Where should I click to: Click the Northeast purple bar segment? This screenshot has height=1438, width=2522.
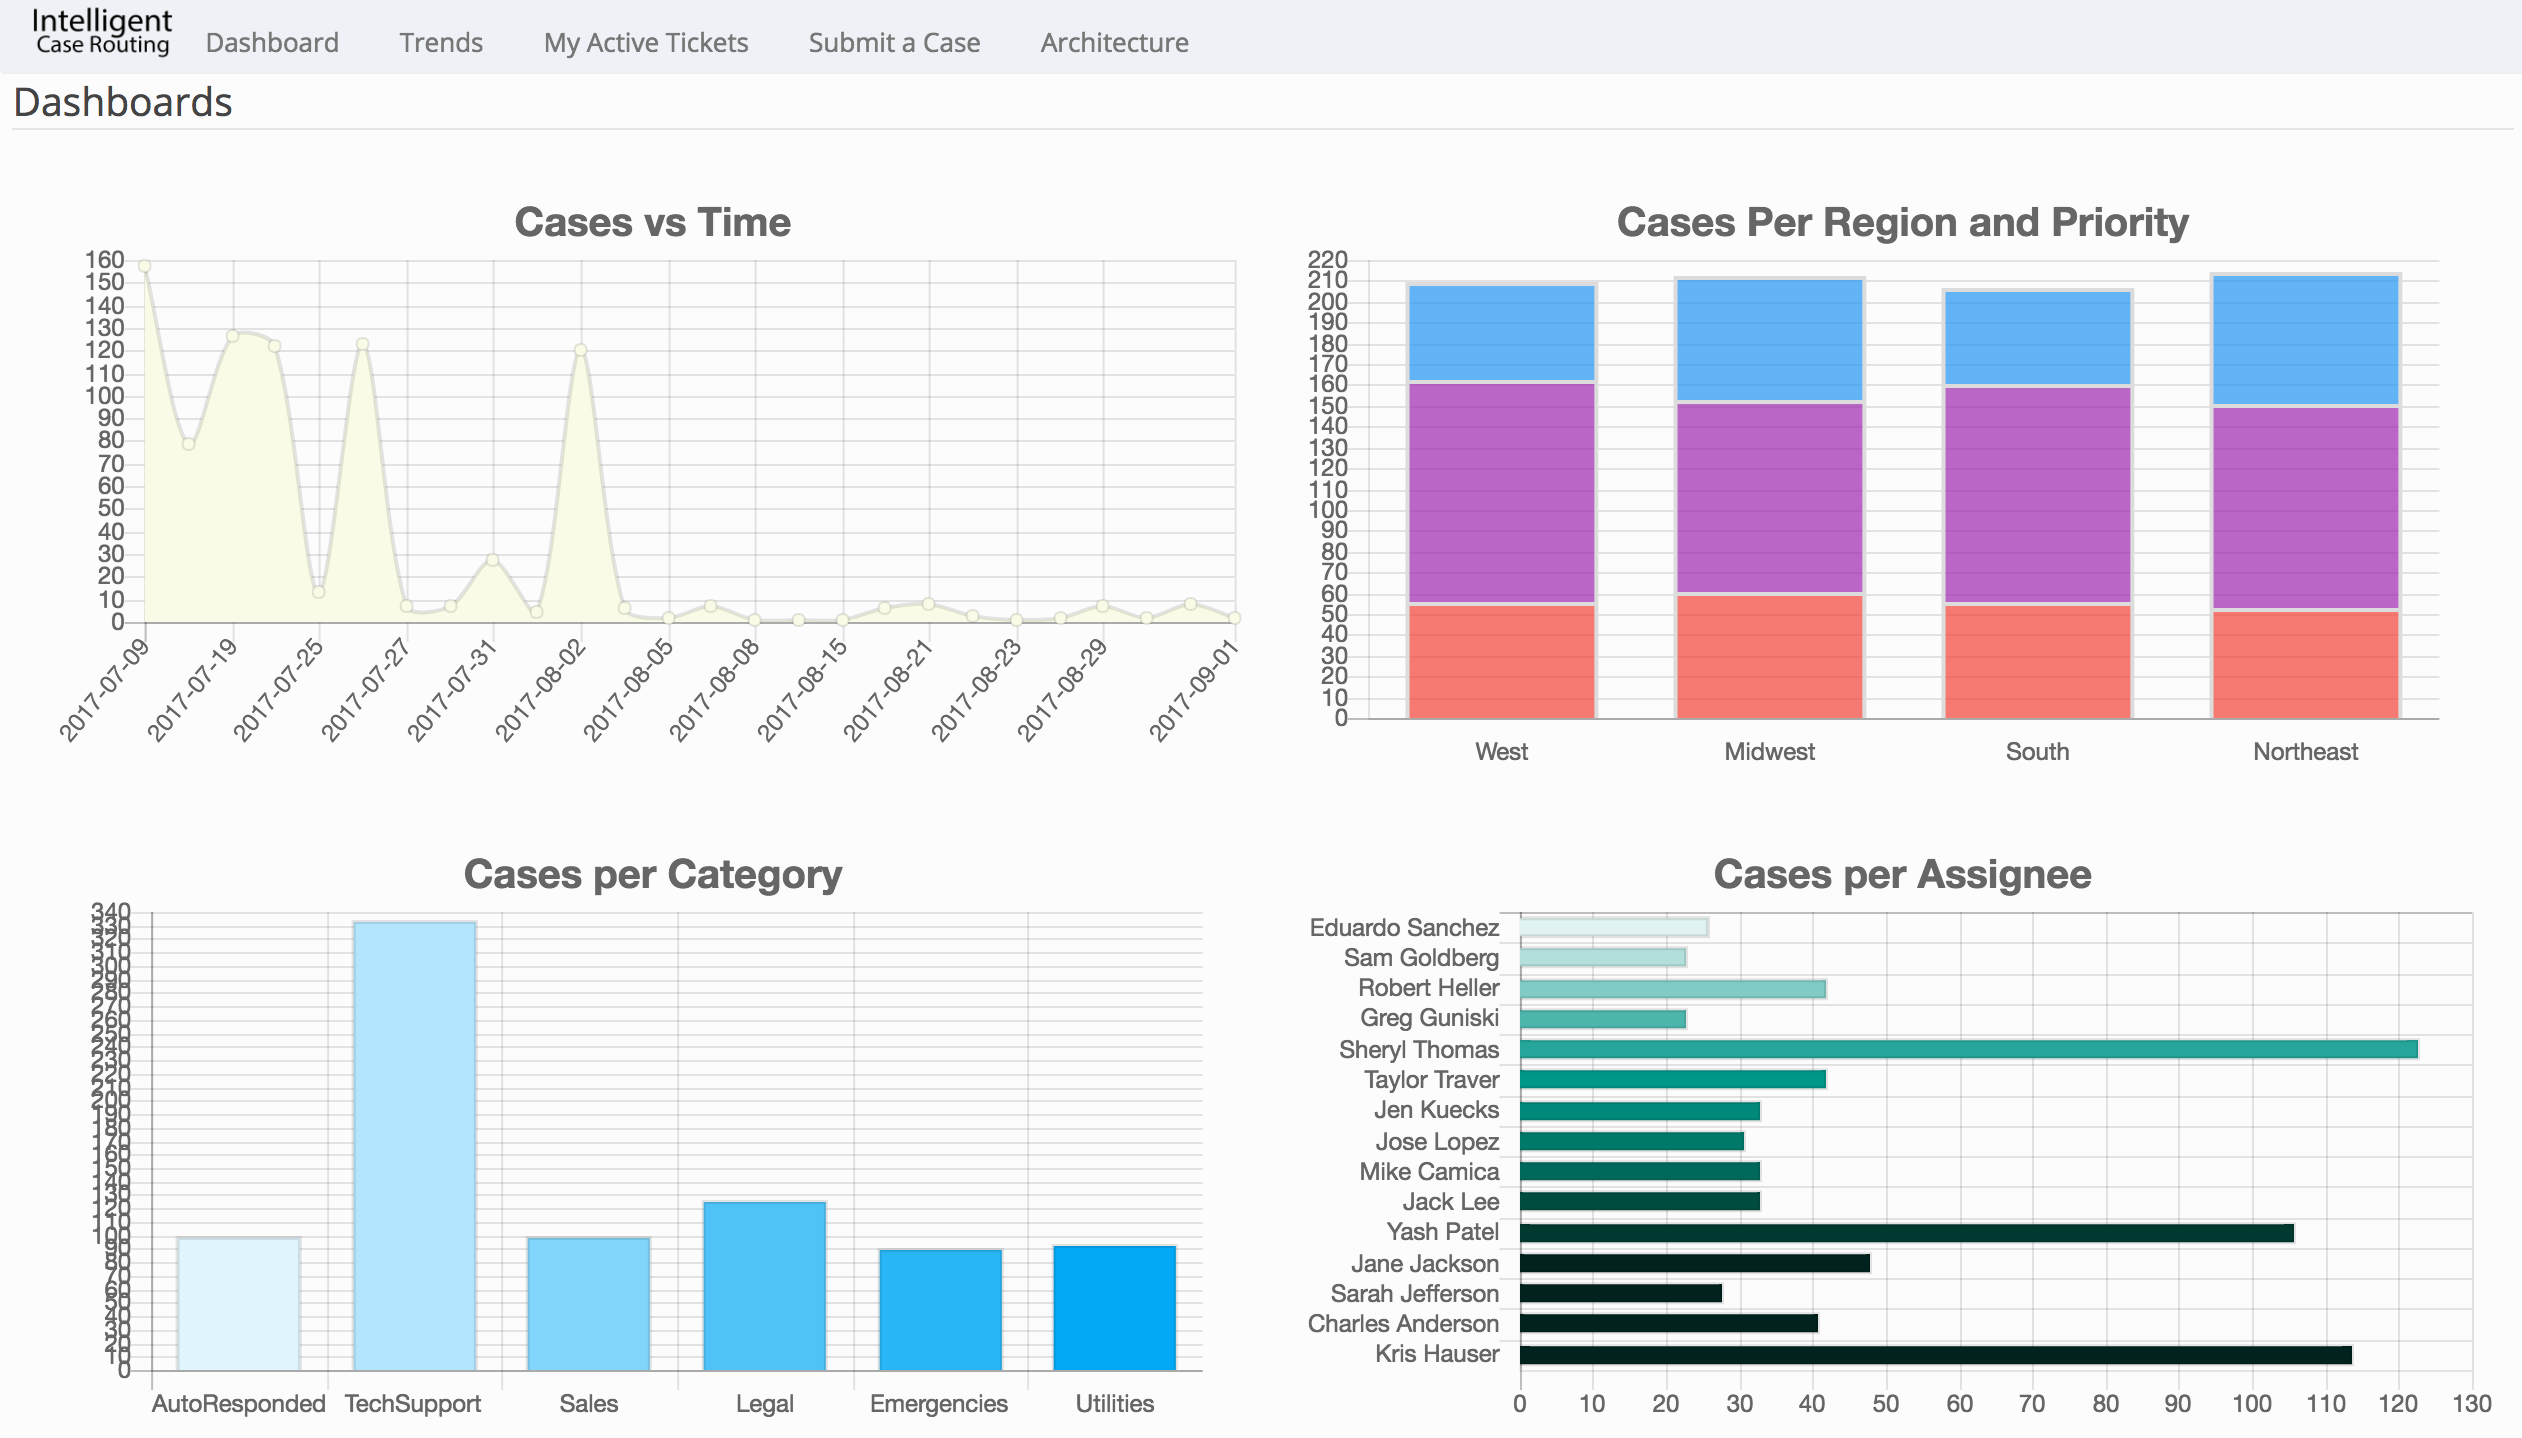click(2306, 508)
